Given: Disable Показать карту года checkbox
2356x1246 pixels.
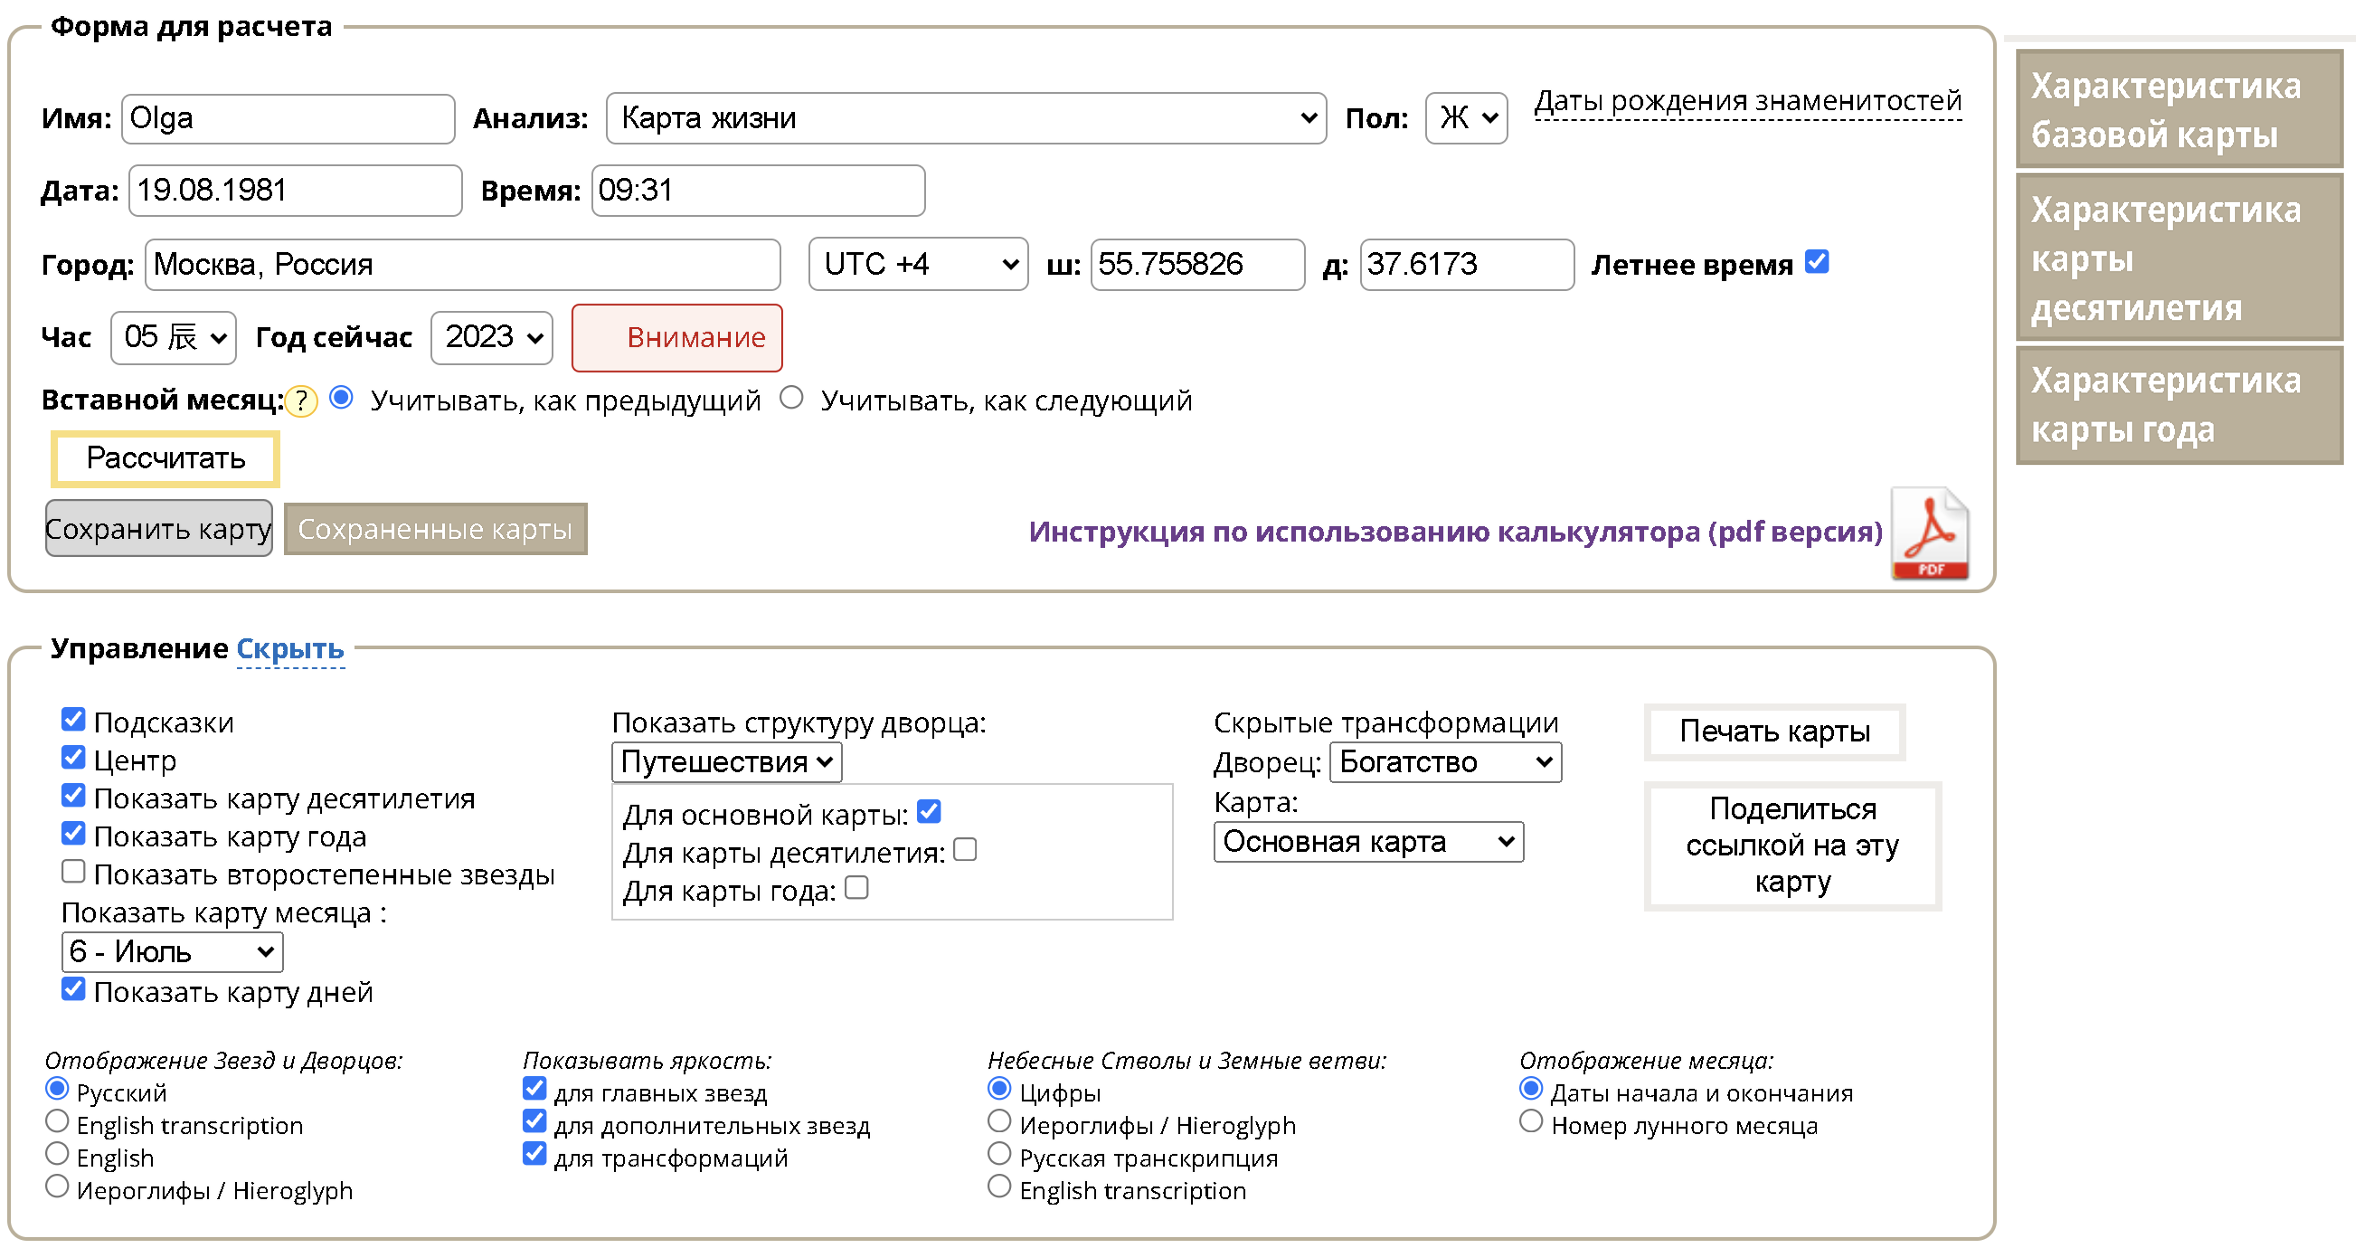Looking at the screenshot, I should point(73,833).
